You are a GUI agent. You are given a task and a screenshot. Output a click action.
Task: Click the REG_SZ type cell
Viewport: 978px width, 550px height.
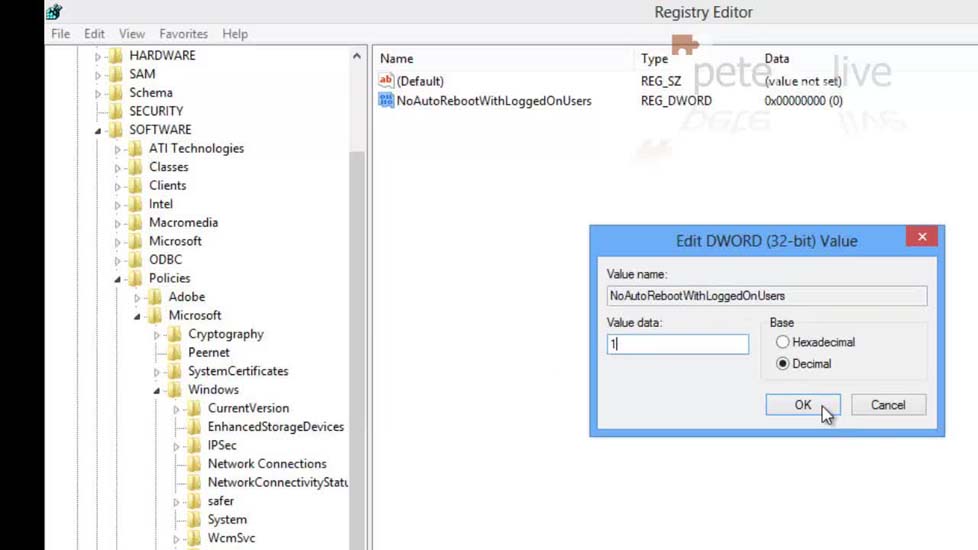pos(661,81)
